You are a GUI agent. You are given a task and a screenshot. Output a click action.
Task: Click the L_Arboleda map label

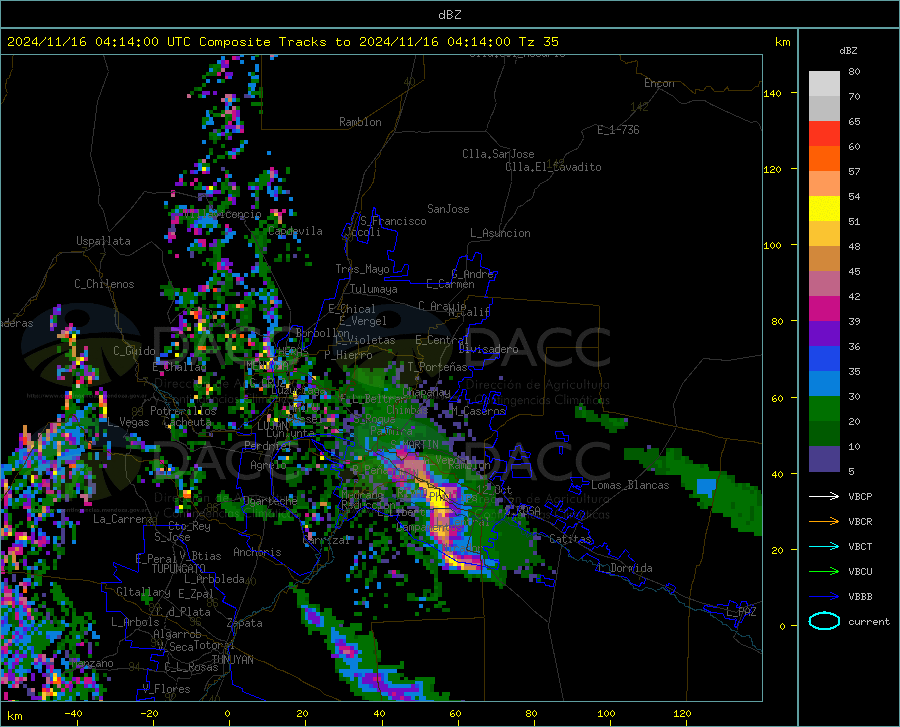pyautogui.click(x=214, y=579)
